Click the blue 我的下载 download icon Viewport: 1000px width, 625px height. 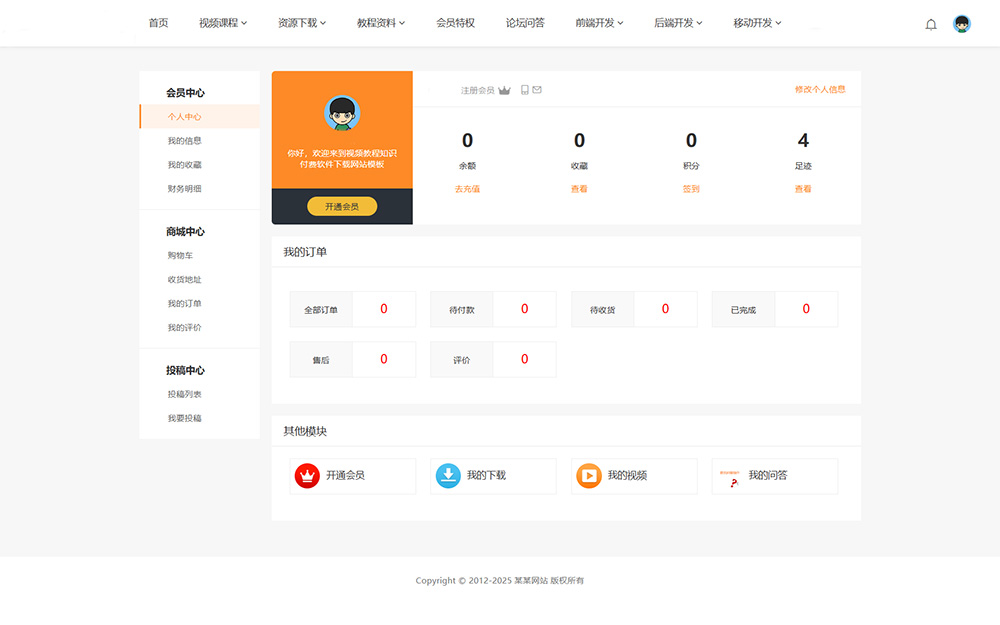[448, 476]
